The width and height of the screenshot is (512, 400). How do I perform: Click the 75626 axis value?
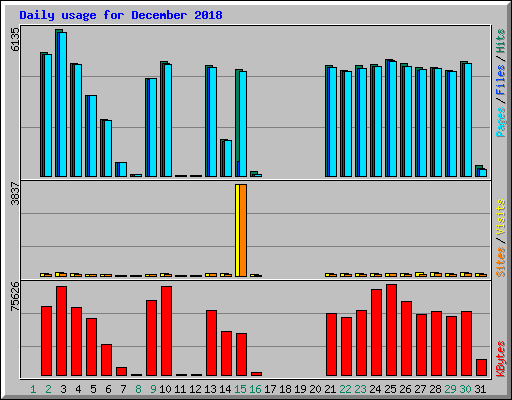[x=15, y=296]
